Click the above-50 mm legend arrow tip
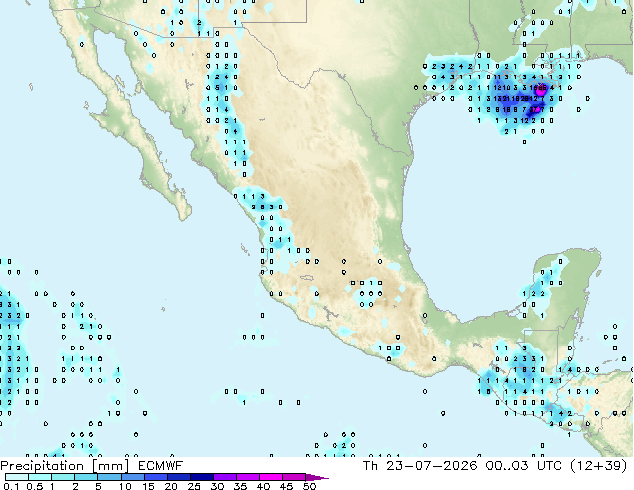This screenshot has height=490, width=634. point(317,477)
